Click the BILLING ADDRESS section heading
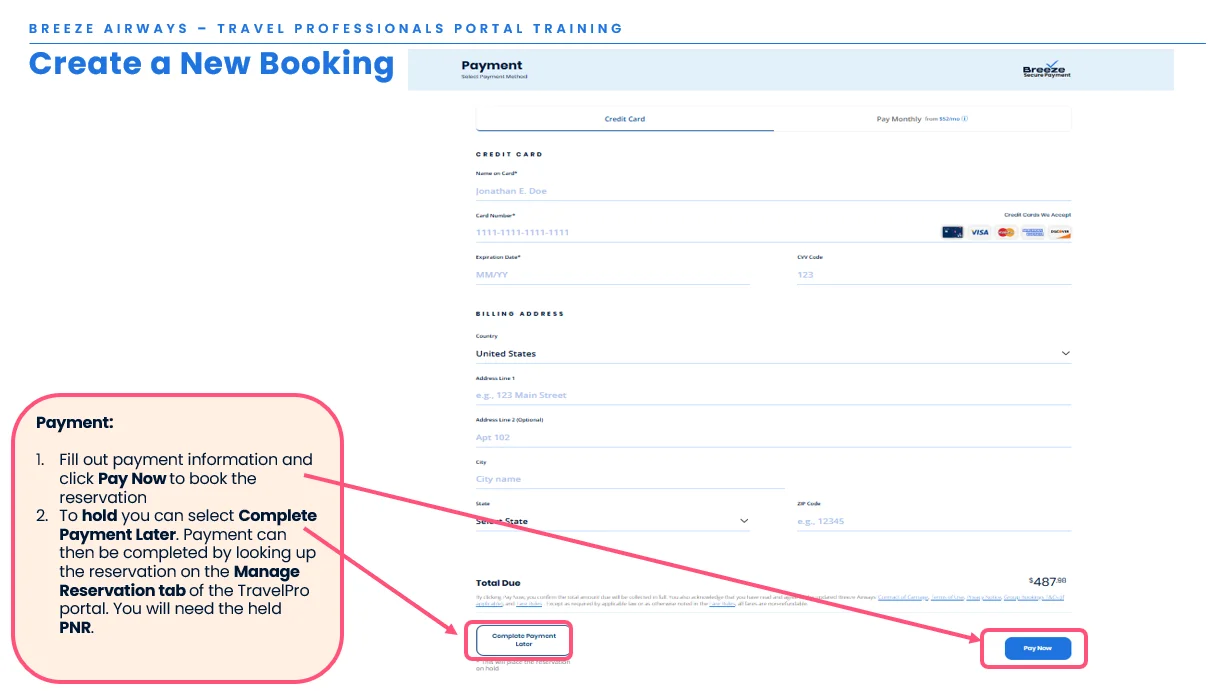 [x=520, y=314]
